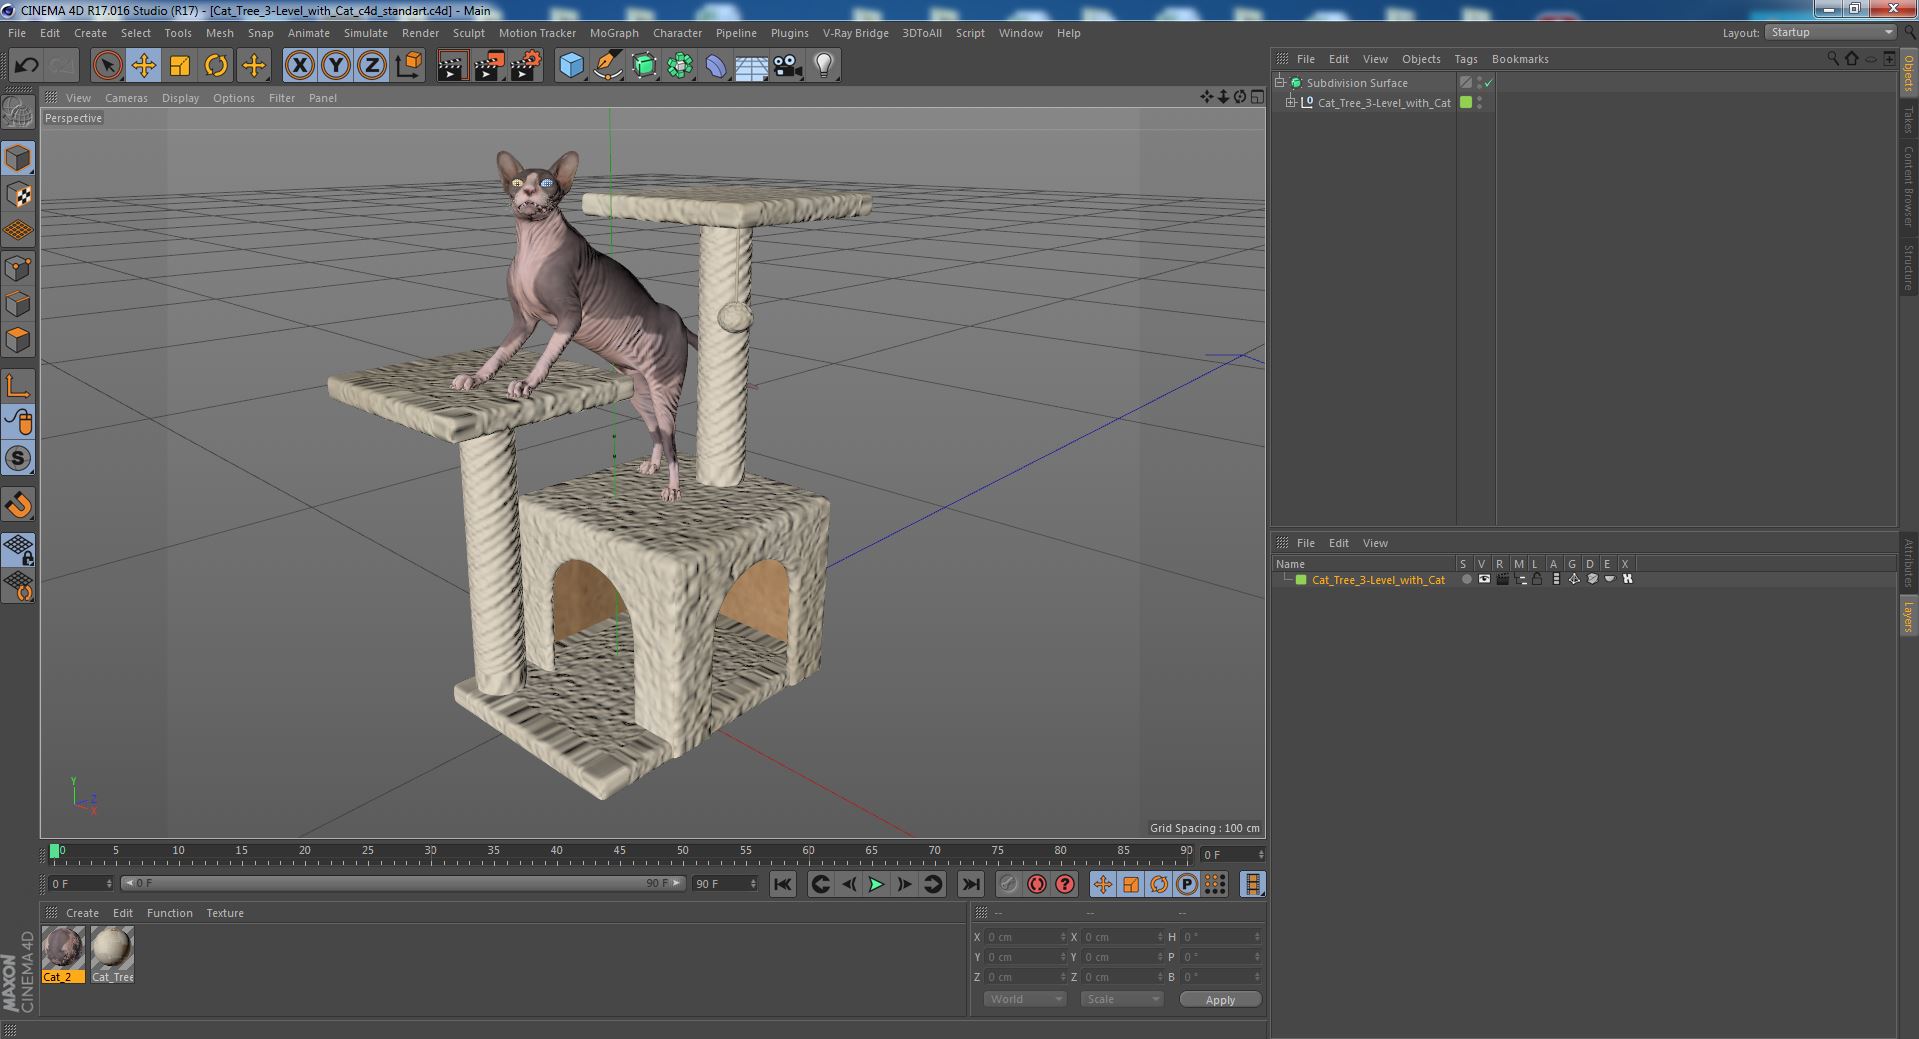Viewport: 1919px width, 1039px height.
Task: Toggle Subdivision Surface enable checkmark
Action: point(1488,83)
